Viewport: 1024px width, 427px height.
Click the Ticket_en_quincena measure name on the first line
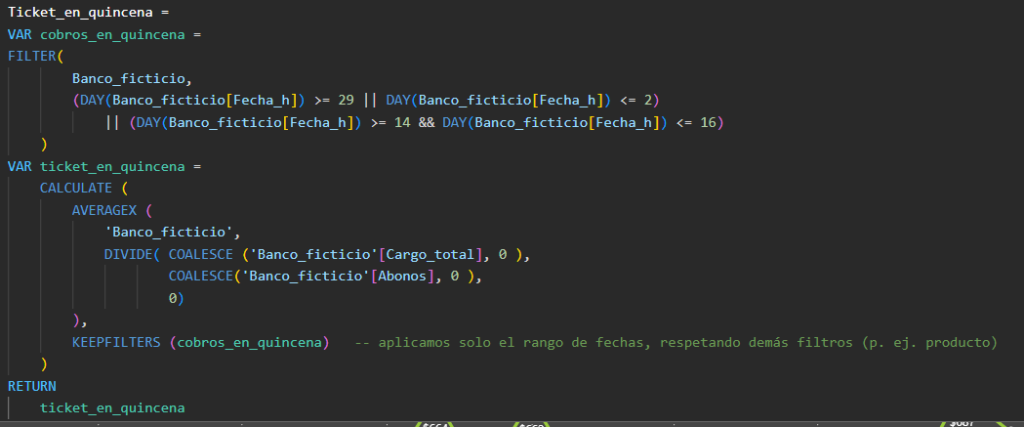[x=76, y=12]
